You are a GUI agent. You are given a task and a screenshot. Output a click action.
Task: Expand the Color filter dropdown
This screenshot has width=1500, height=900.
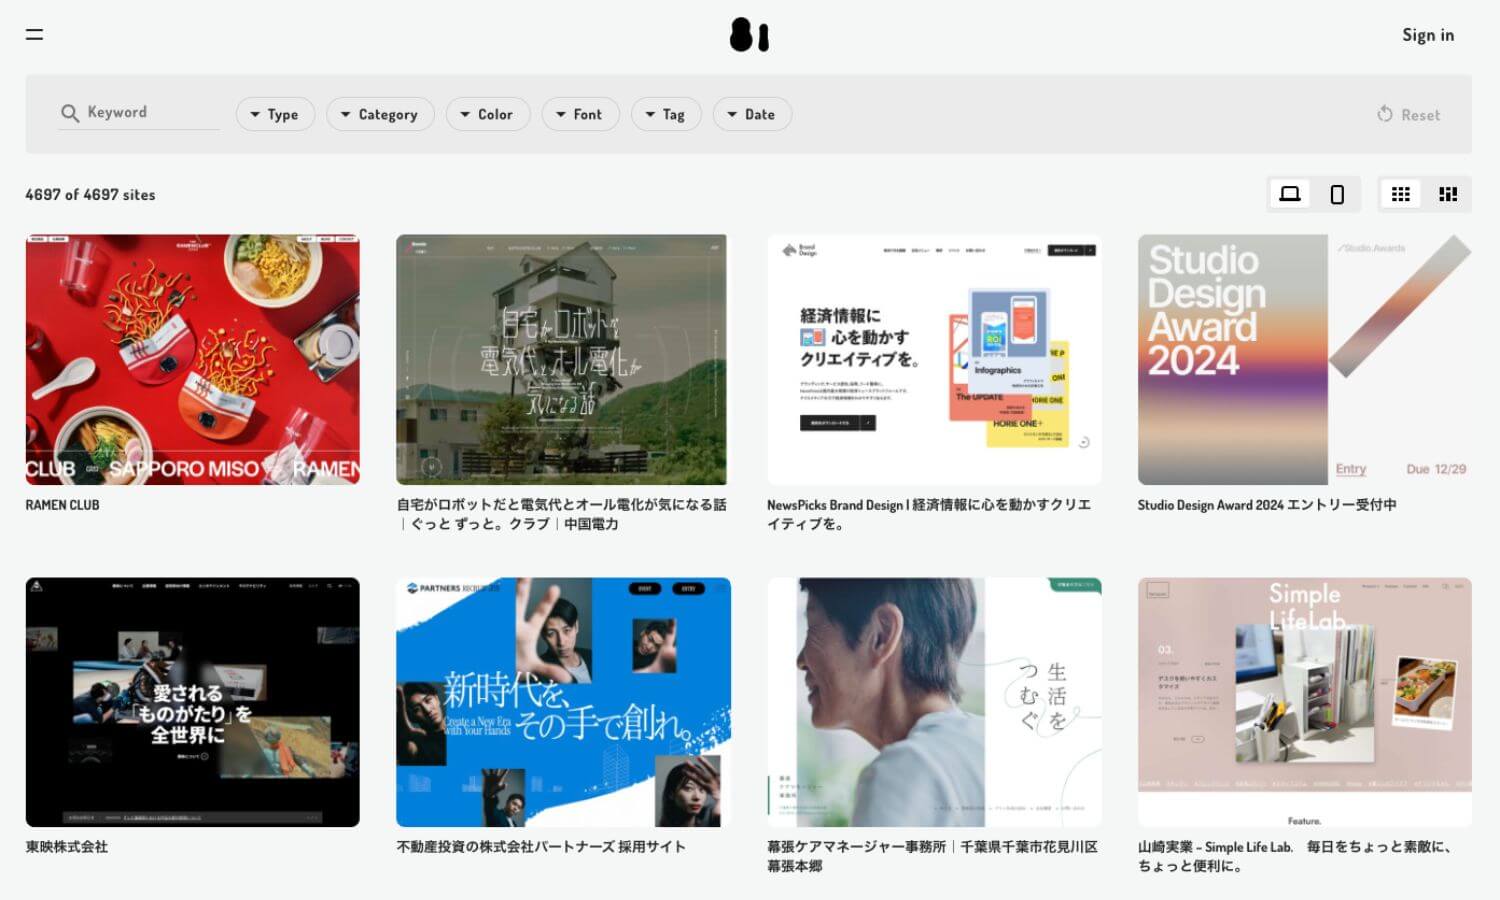click(x=487, y=114)
